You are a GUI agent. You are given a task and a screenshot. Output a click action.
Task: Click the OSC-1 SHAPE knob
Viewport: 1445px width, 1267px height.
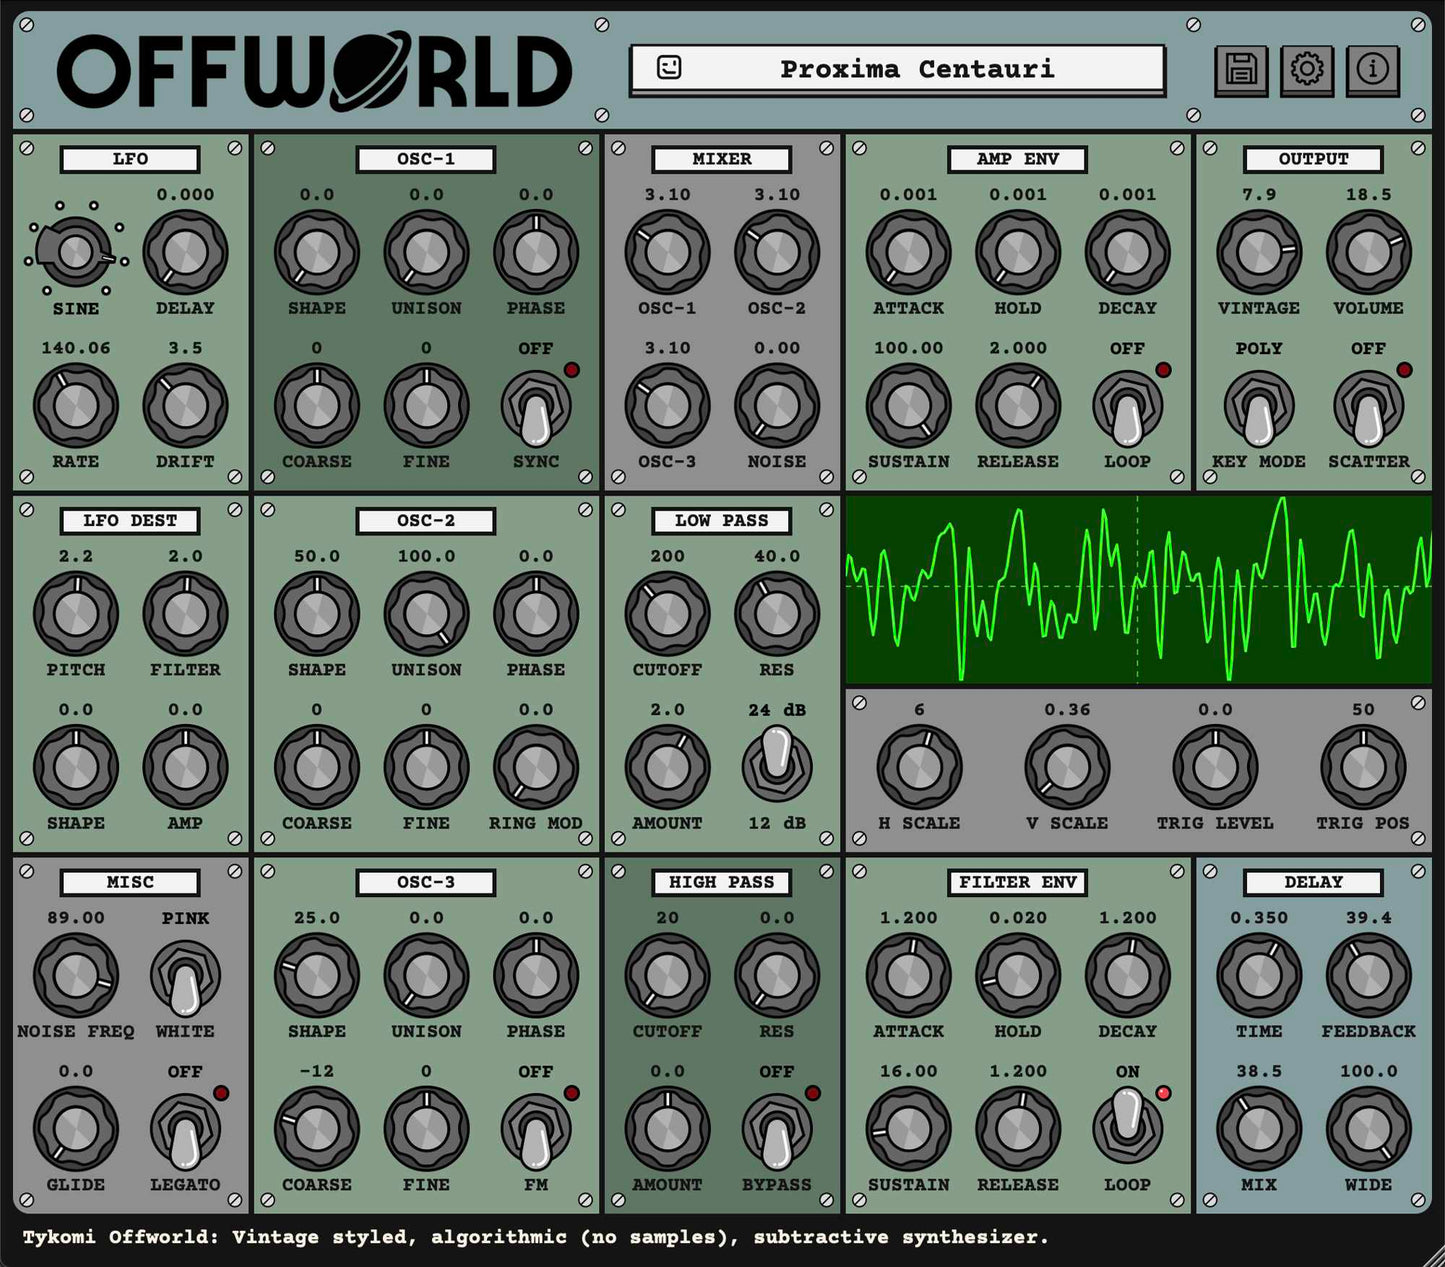(317, 252)
